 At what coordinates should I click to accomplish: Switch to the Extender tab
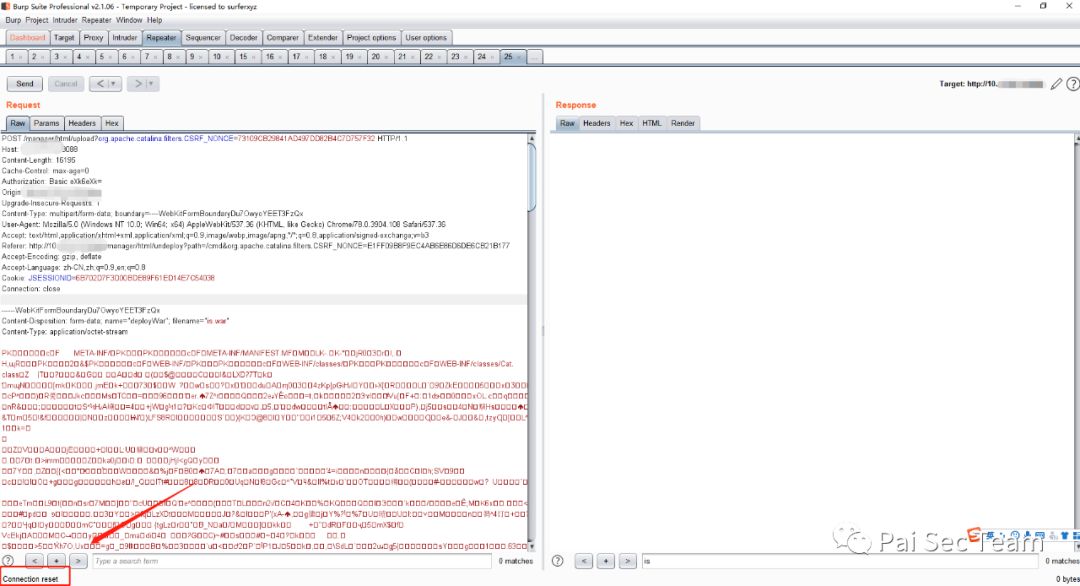tap(322, 38)
